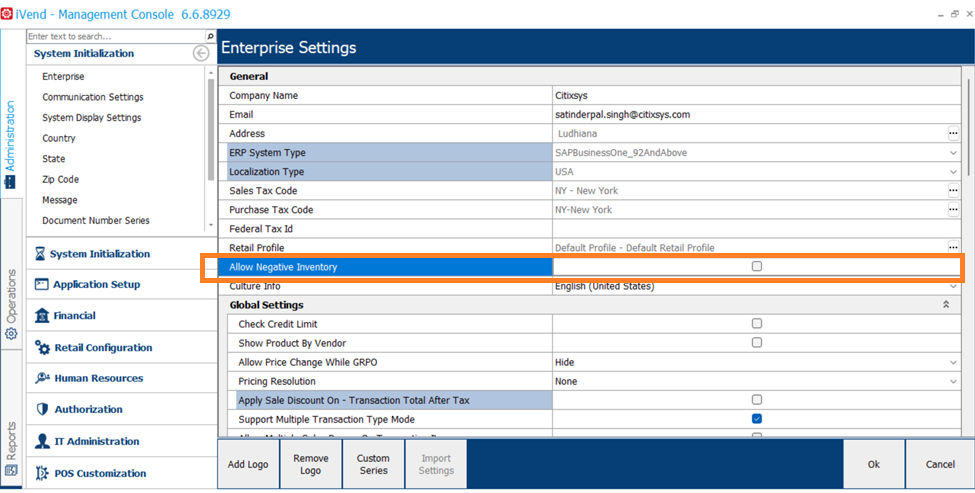Image resolution: width=975 pixels, height=493 pixels.
Task: Click the Reports icon in vertical sidebar
Action: (x=11, y=470)
